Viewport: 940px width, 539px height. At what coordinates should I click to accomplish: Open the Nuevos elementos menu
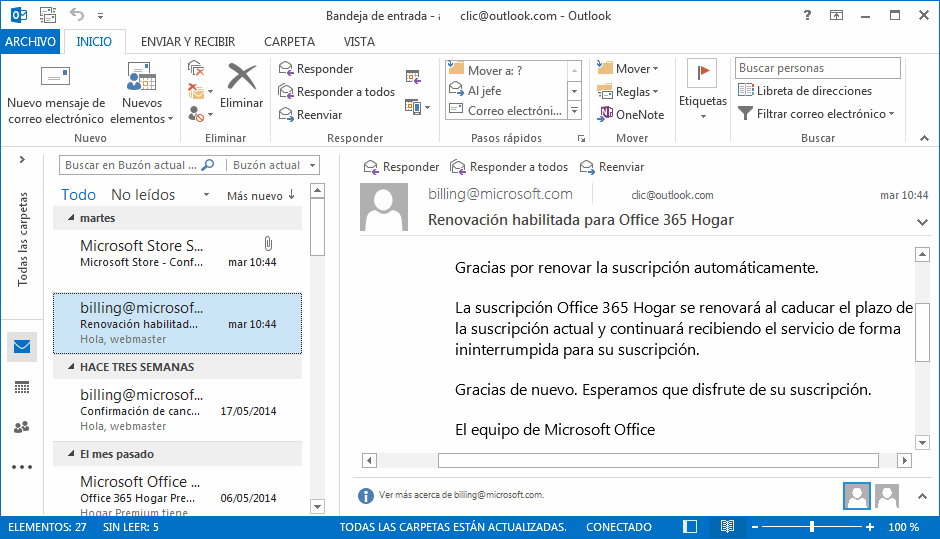click(141, 93)
